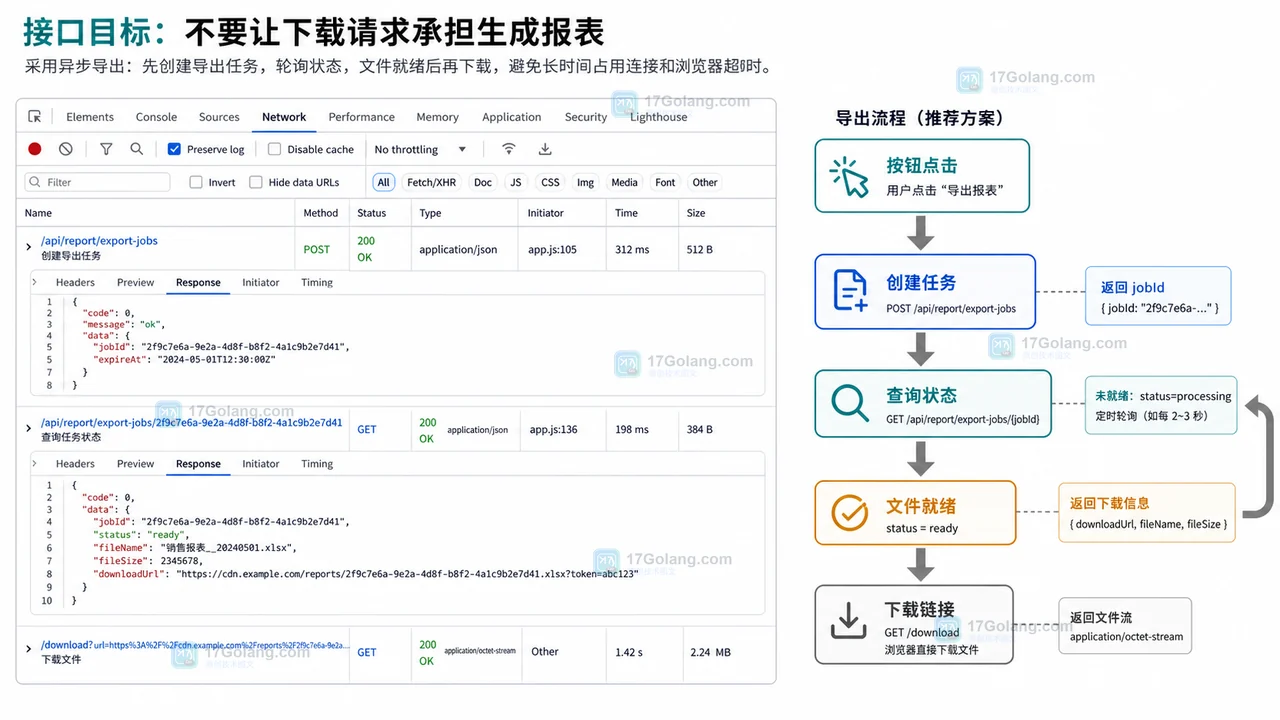Click the document-plus icon in 创建任务 step
Viewport: 1280px width, 720px height.
[850, 290]
